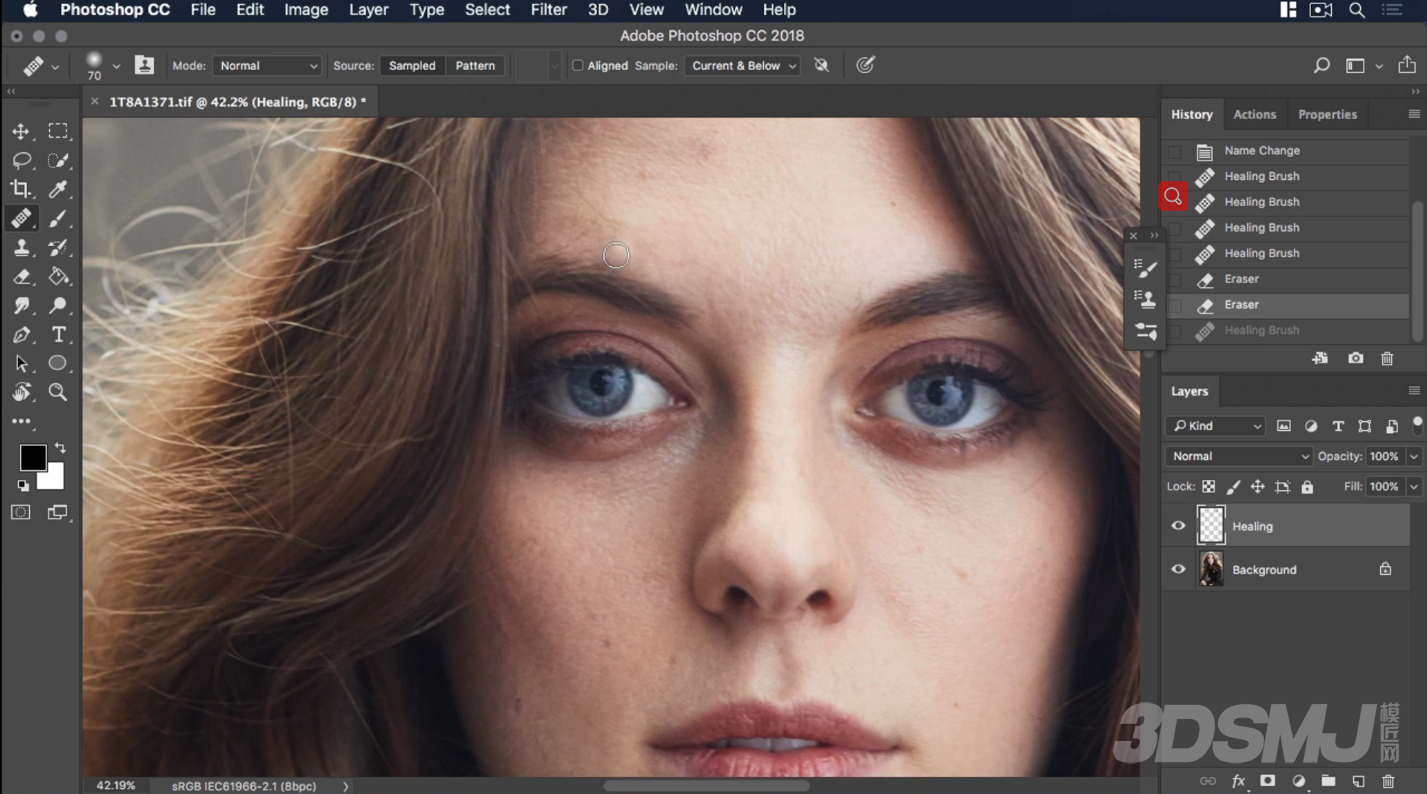
Task: Add a layer style (fx)
Action: click(1238, 781)
